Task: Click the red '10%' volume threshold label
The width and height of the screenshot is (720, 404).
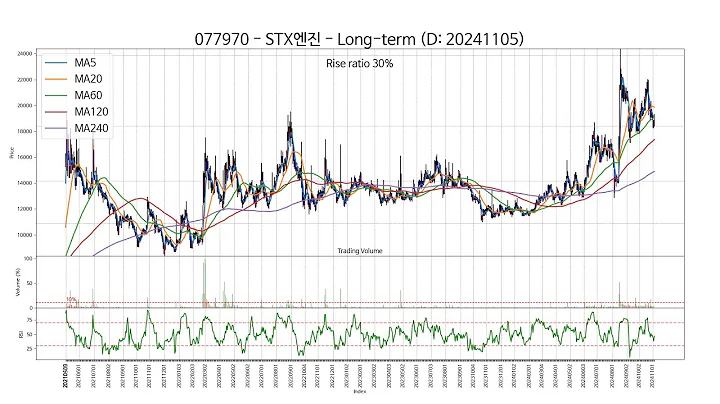Action: pyautogui.click(x=71, y=299)
